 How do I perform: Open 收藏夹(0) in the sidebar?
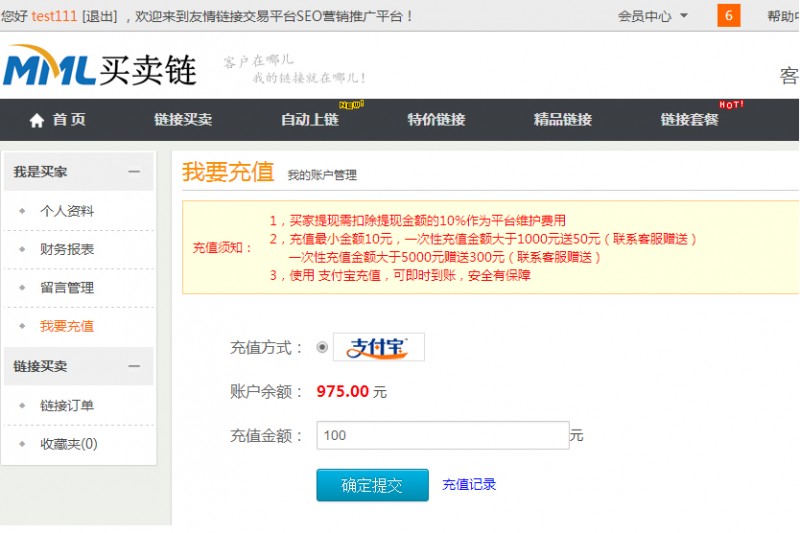[x=69, y=444]
